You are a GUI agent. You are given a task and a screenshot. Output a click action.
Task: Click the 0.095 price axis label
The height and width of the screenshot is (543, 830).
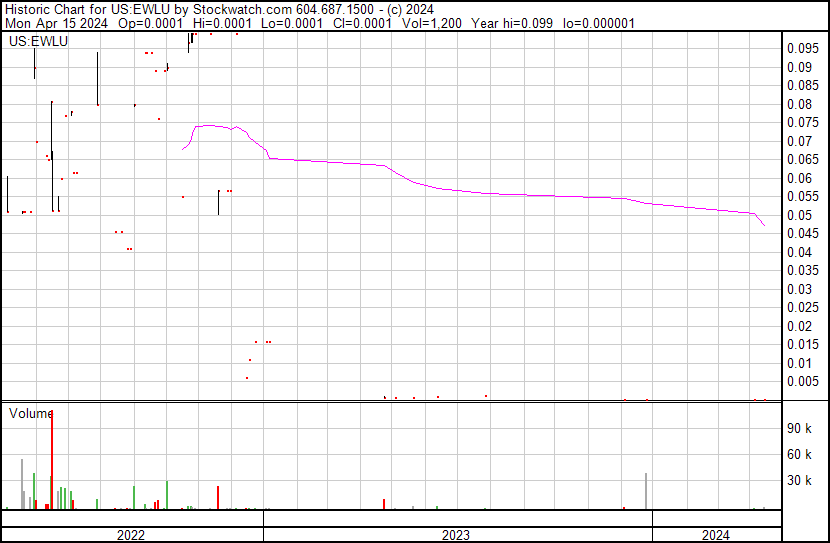coord(802,48)
